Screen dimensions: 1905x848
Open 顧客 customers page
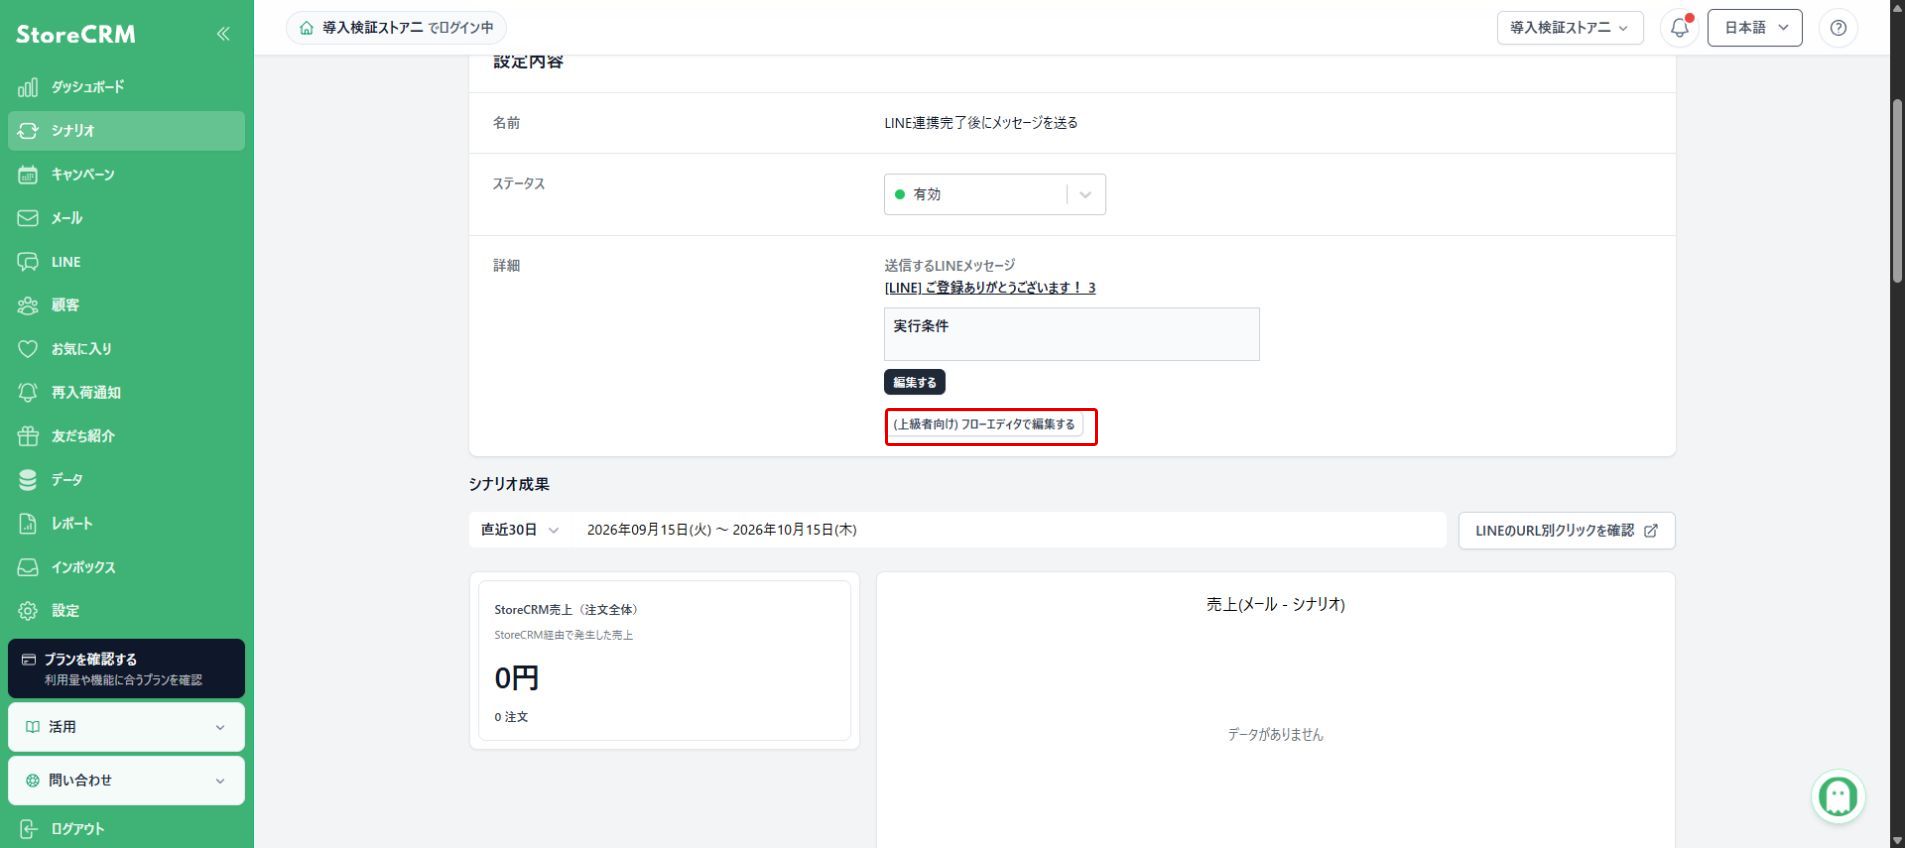126,305
